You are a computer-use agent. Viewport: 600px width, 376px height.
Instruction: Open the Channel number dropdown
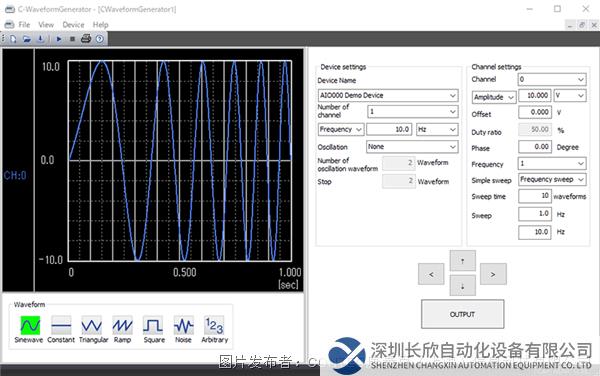[552, 79]
